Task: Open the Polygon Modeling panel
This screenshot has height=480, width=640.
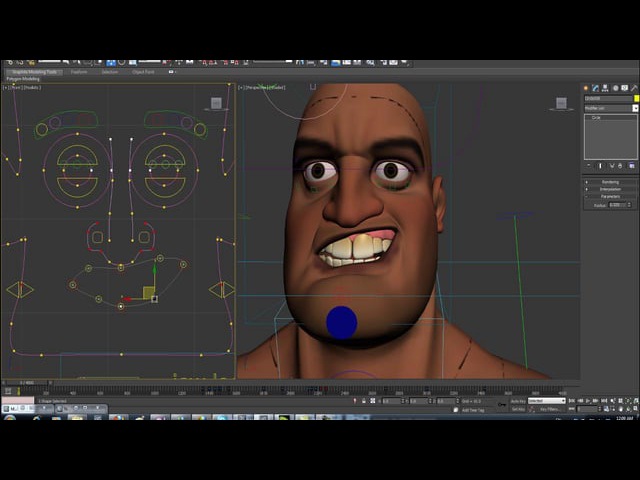Action: pyautogui.click(x=23, y=79)
